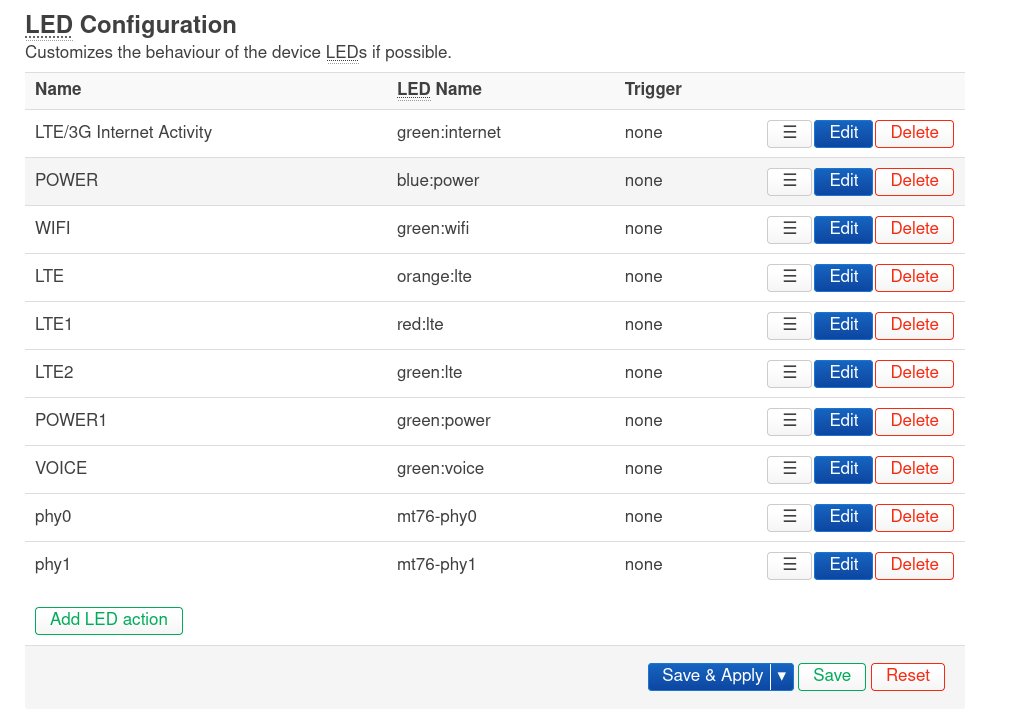Edit the LTE/3G Internet Activity LED
1024x719 pixels.
tap(843, 133)
